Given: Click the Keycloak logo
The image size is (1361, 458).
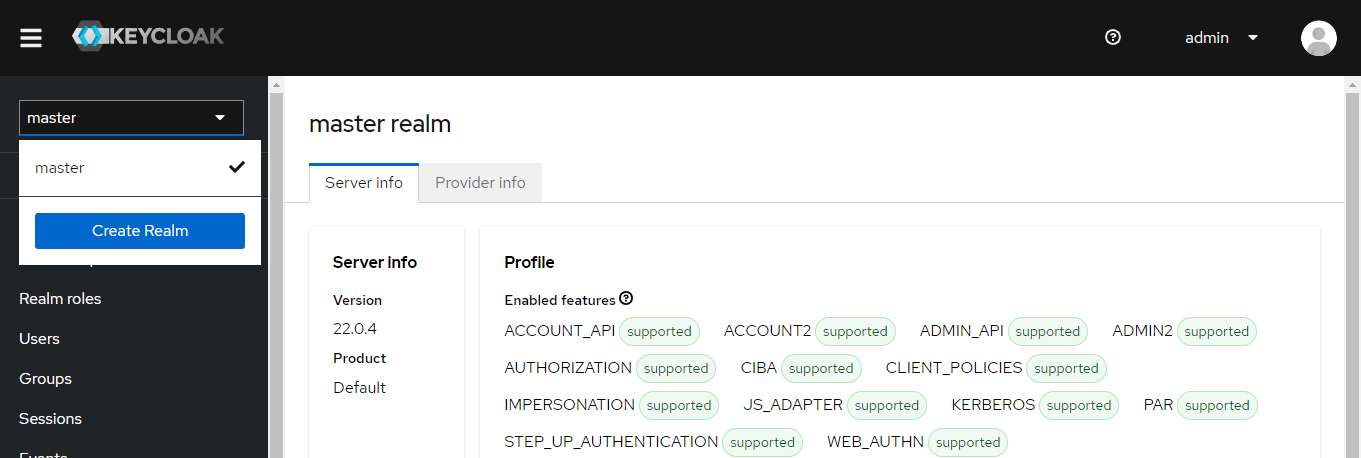Looking at the screenshot, I should tap(148, 37).
